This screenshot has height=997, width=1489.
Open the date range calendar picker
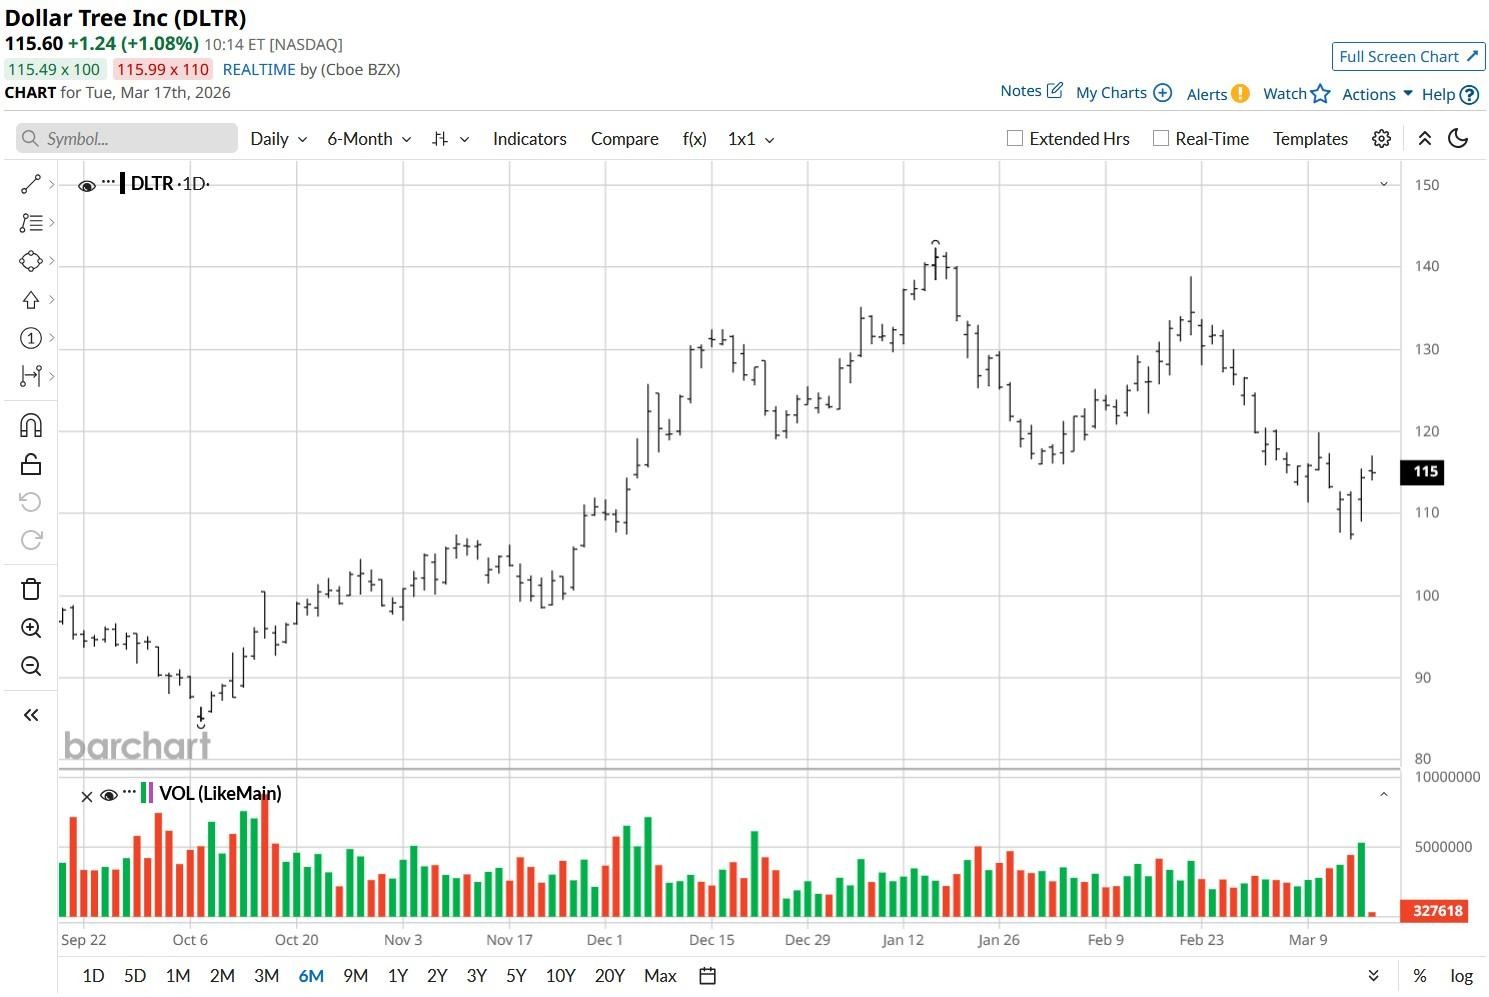coord(707,976)
